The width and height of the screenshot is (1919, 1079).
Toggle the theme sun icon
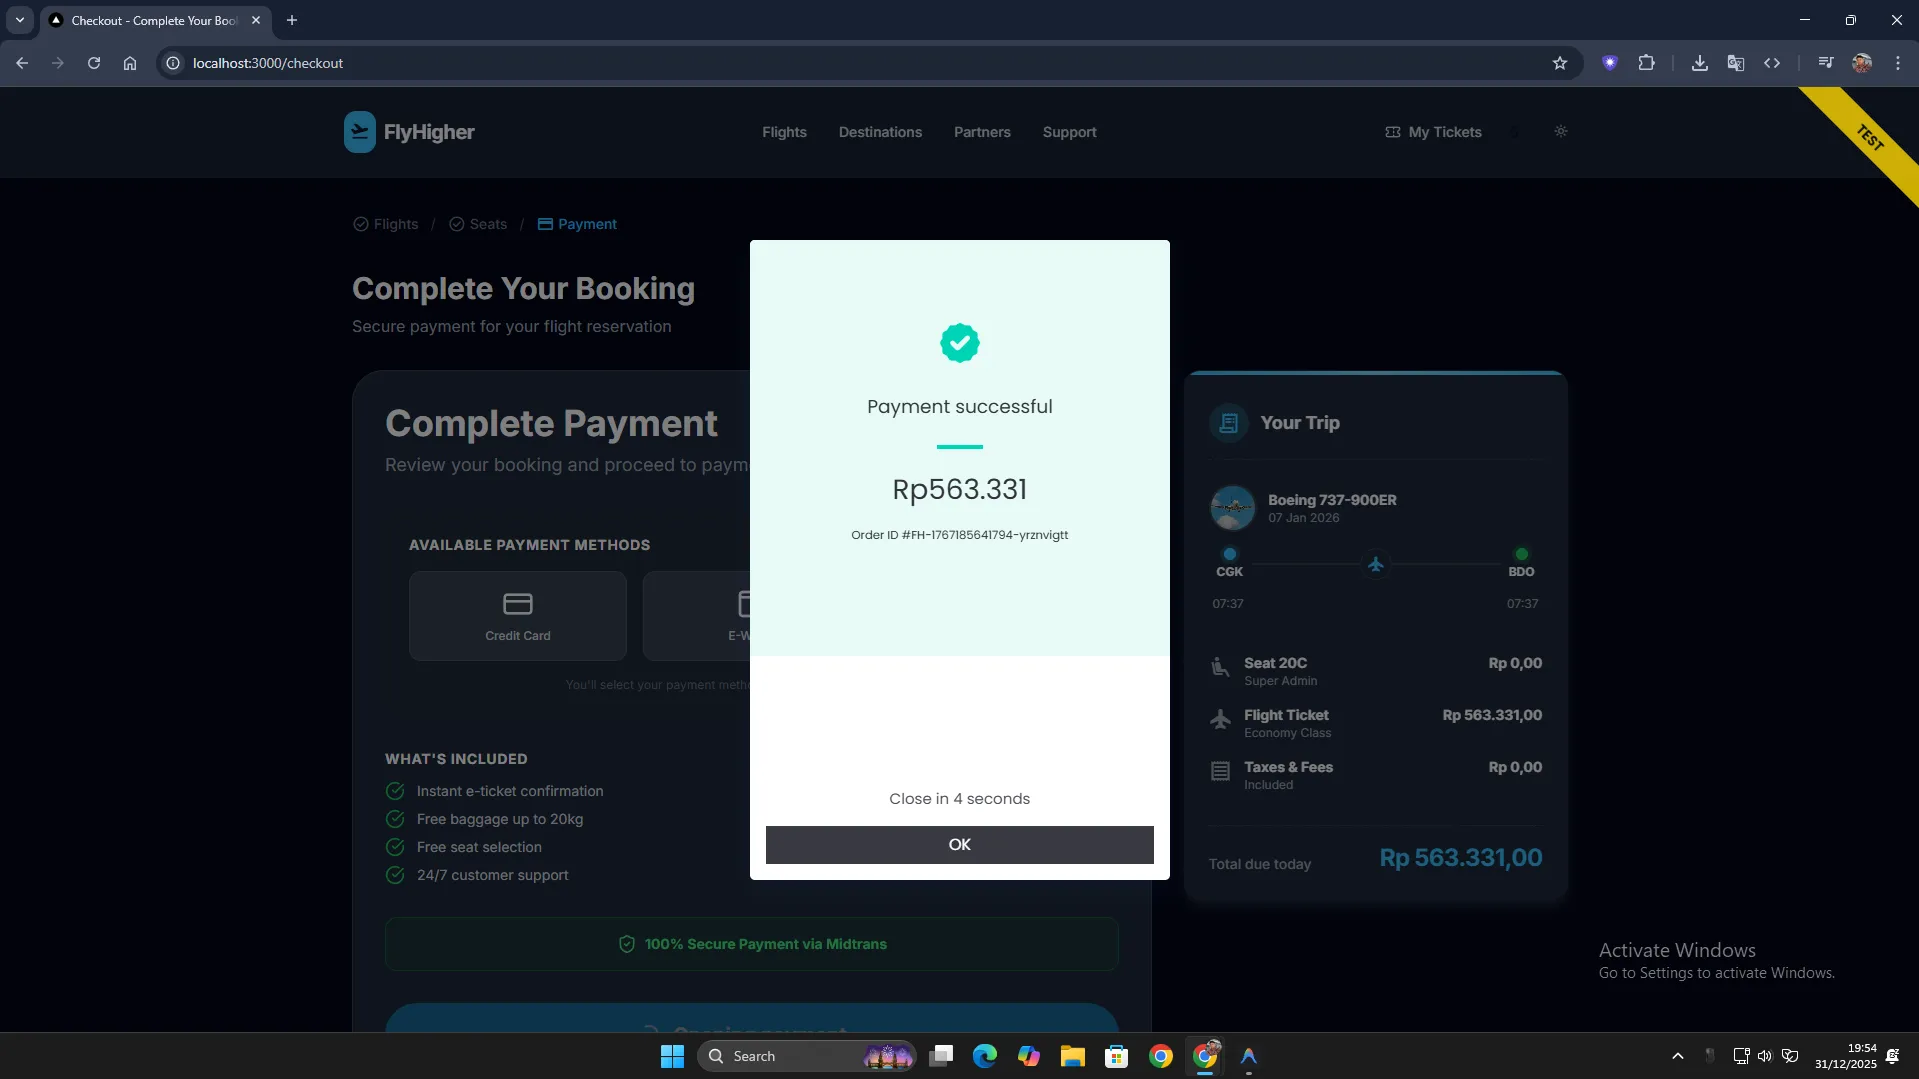pyautogui.click(x=1560, y=132)
